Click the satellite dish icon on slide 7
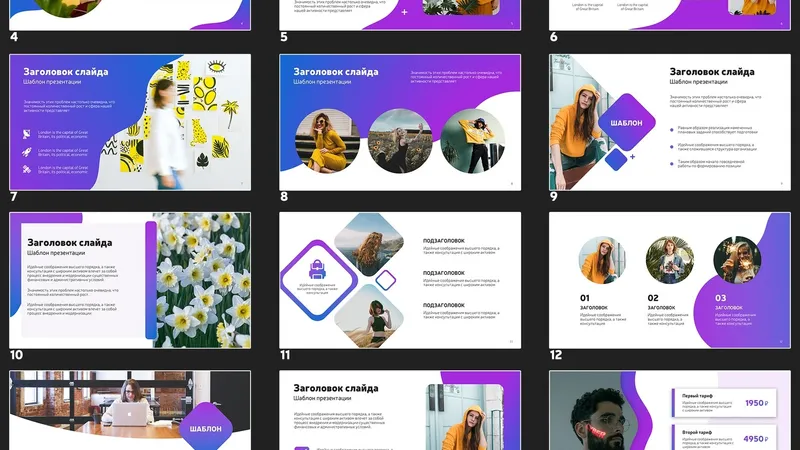Image resolution: width=800 pixels, height=450 pixels. (x=27, y=134)
